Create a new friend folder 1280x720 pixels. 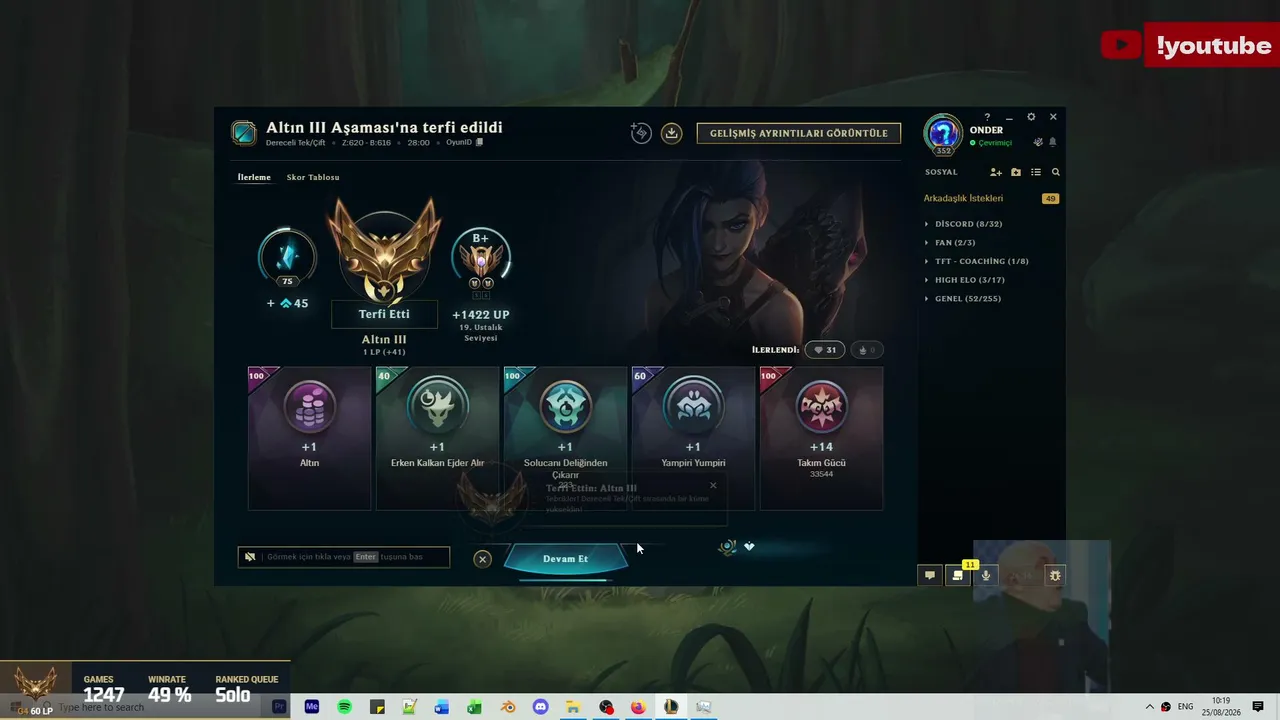[1016, 172]
